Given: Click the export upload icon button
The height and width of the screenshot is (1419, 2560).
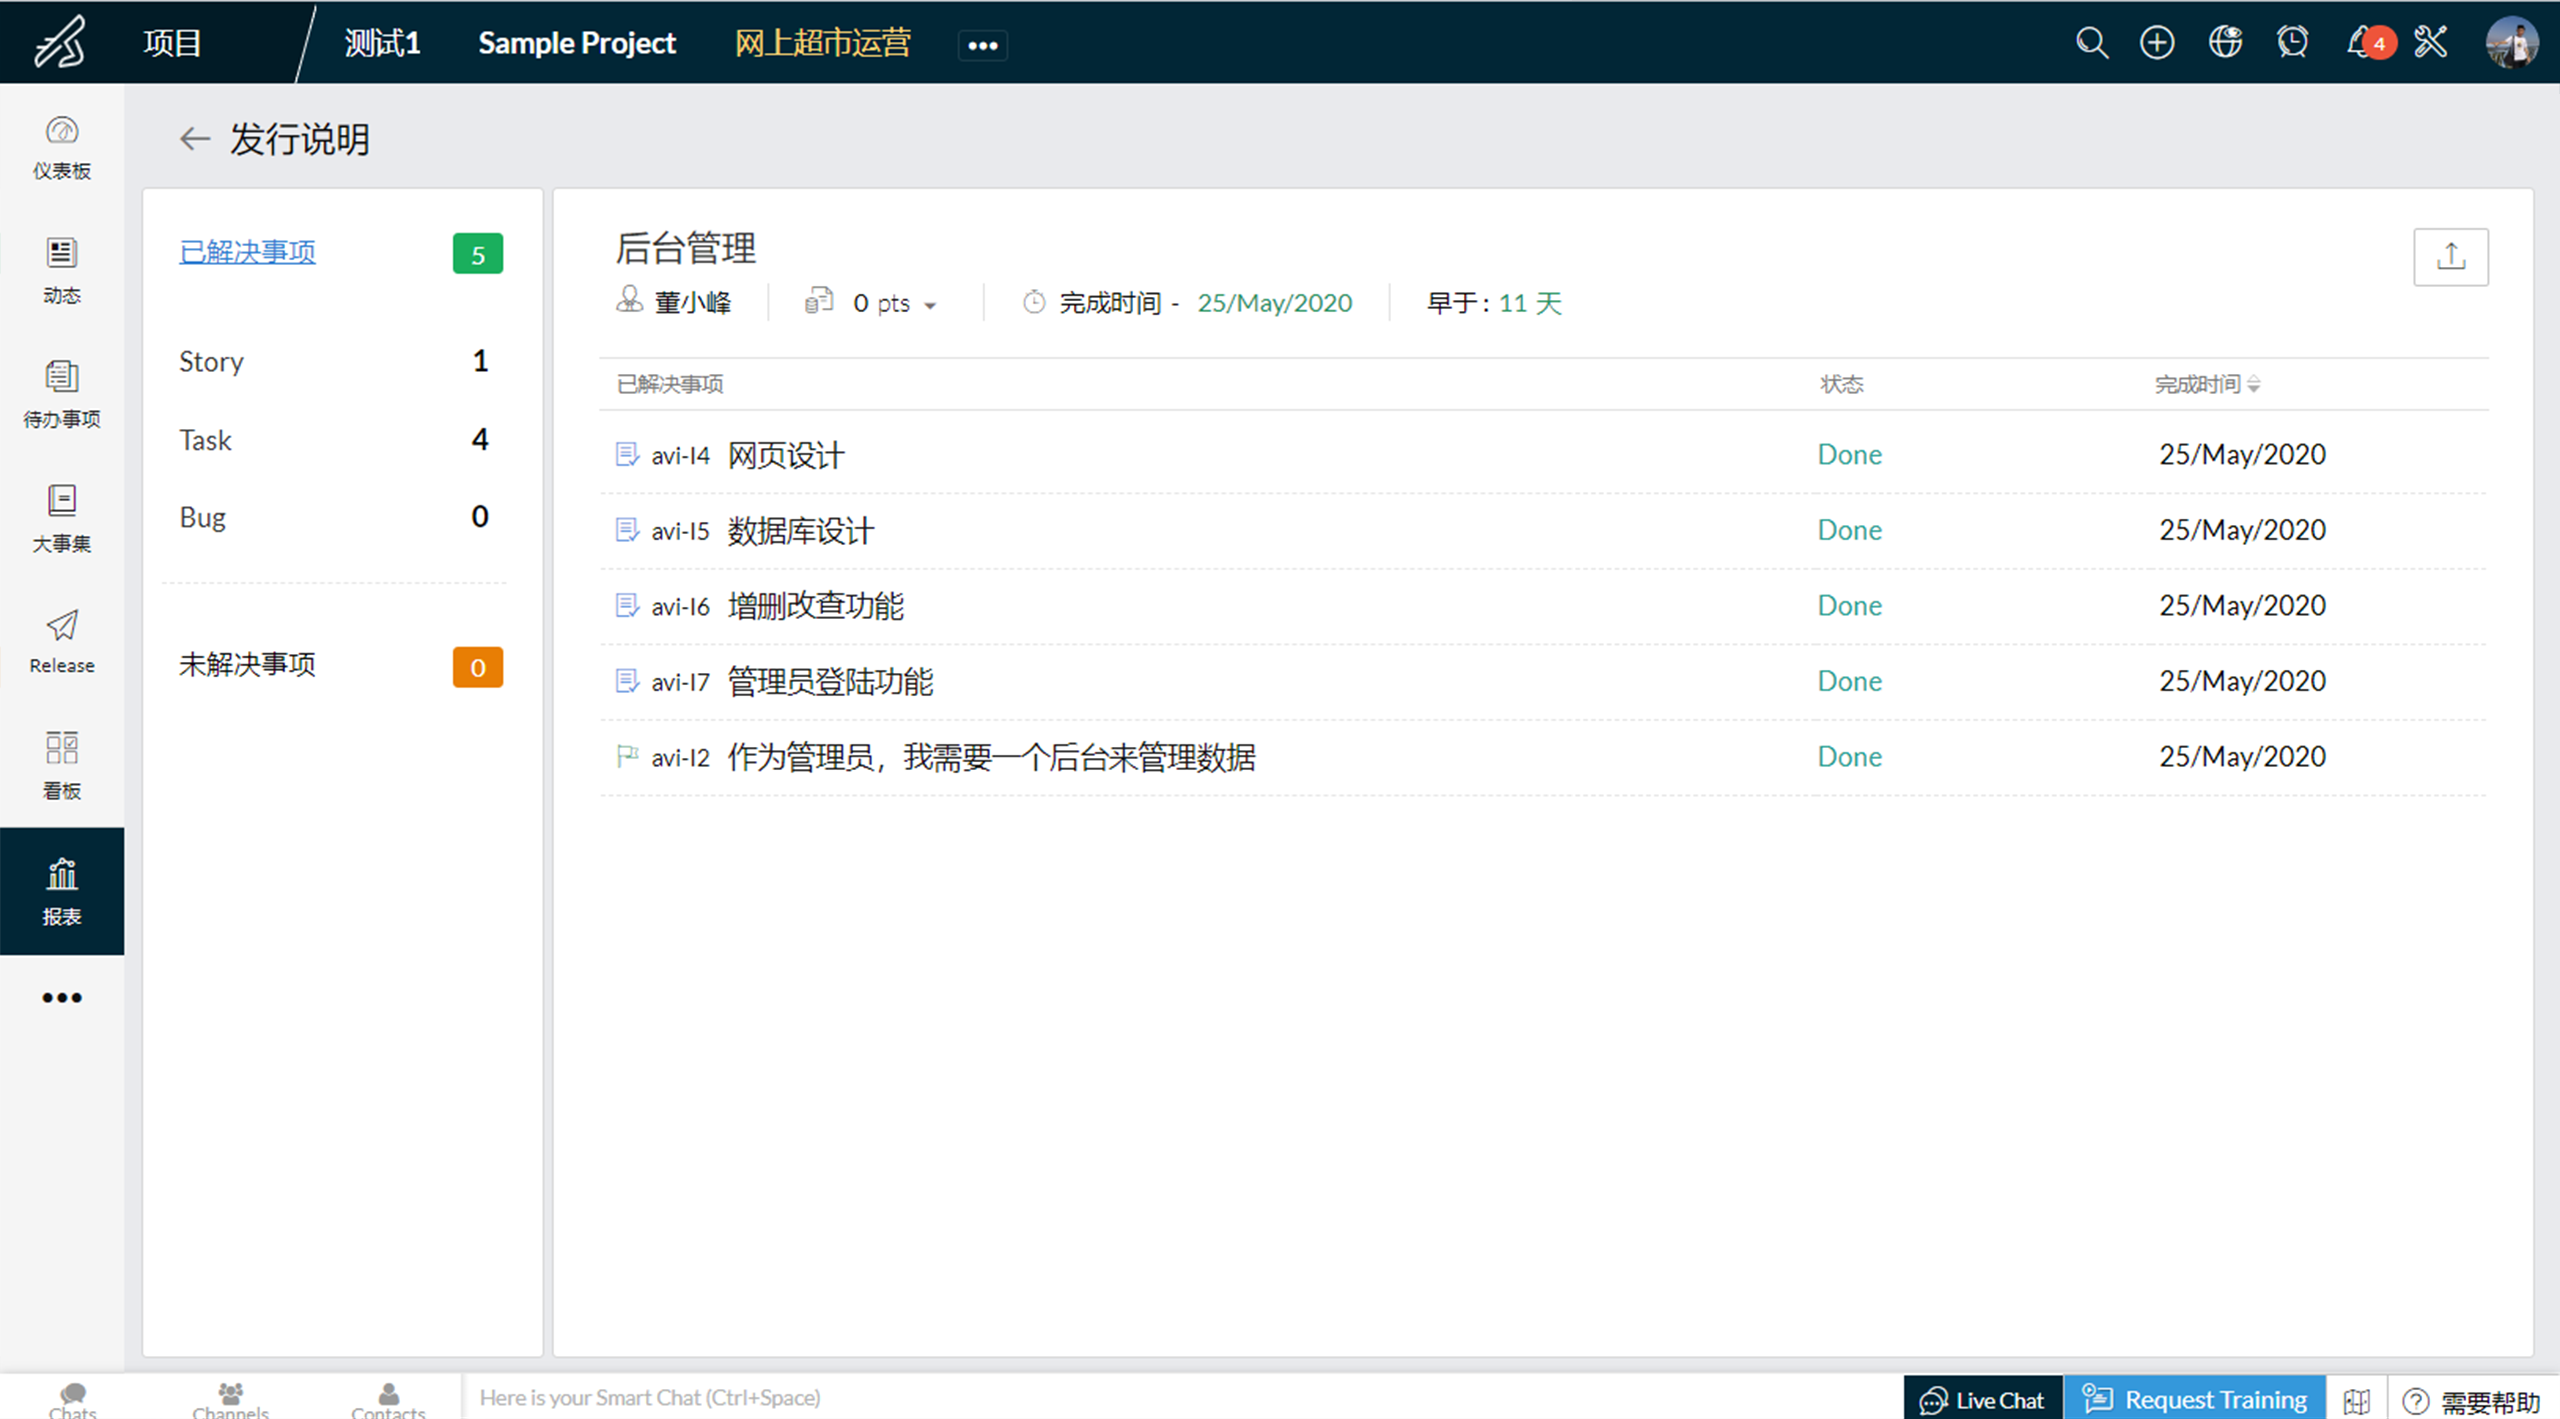Looking at the screenshot, I should pyautogui.click(x=2450, y=257).
